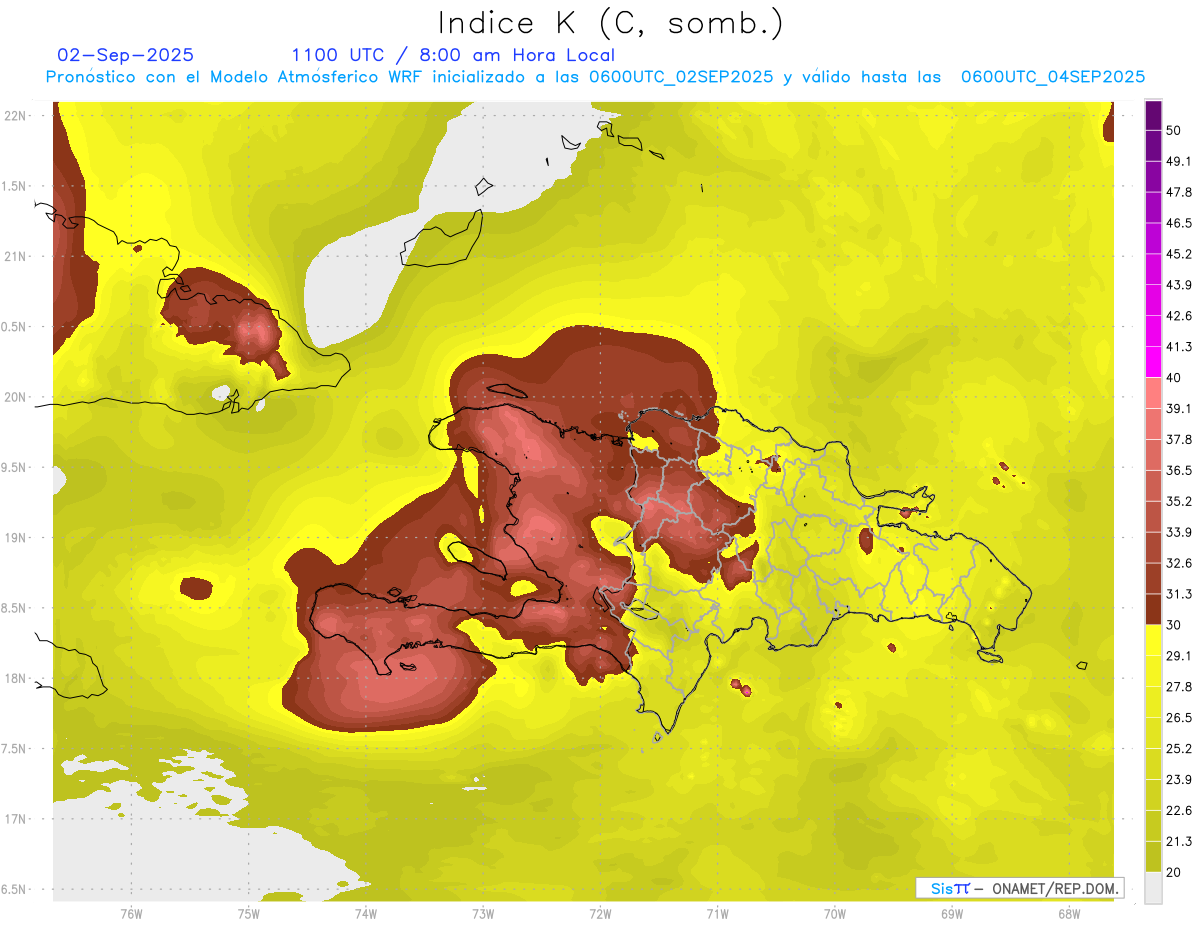1200x927 pixels.
Task: Click the colorbar value '32.6'
Action: tap(1179, 563)
